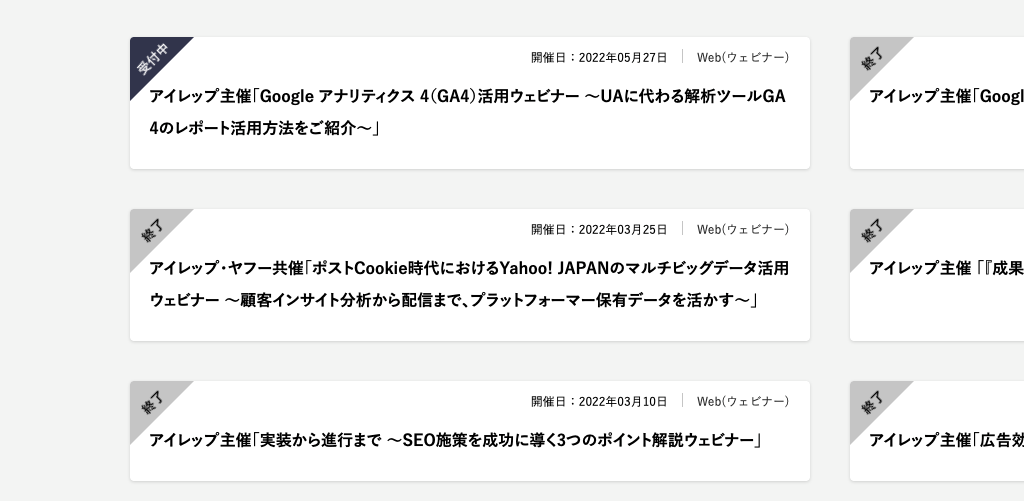Click the 受付中 corner ribbon badge
Viewport: 1024px width, 501px height.
[153, 59]
